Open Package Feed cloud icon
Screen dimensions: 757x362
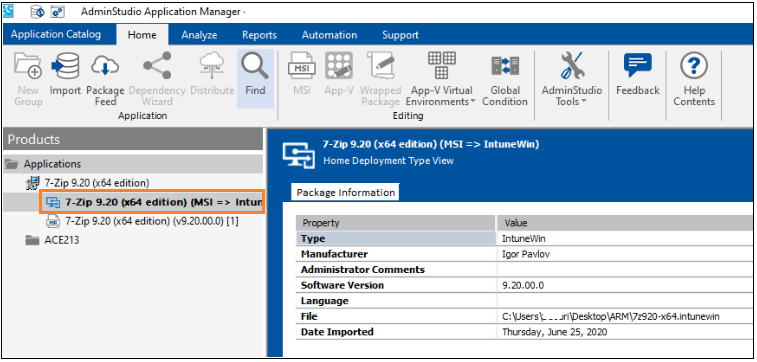pyautogui.click(x=105, y=67)
